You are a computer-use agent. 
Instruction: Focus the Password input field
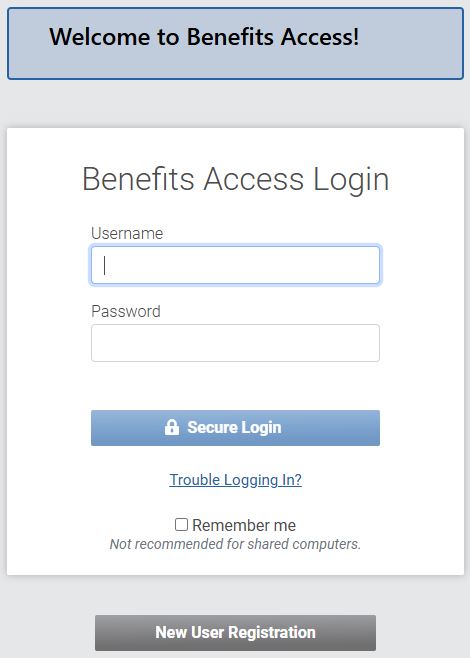pyautogui.click(x=235, y=343)
